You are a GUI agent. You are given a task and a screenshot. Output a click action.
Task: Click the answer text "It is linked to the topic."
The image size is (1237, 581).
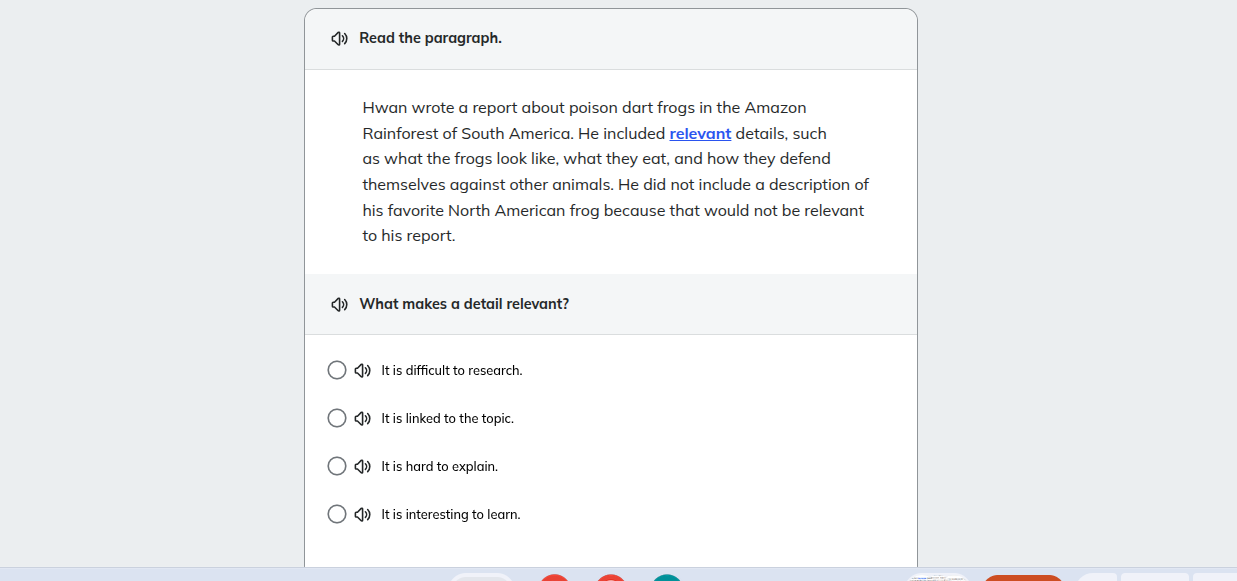(x=447, y=419)
